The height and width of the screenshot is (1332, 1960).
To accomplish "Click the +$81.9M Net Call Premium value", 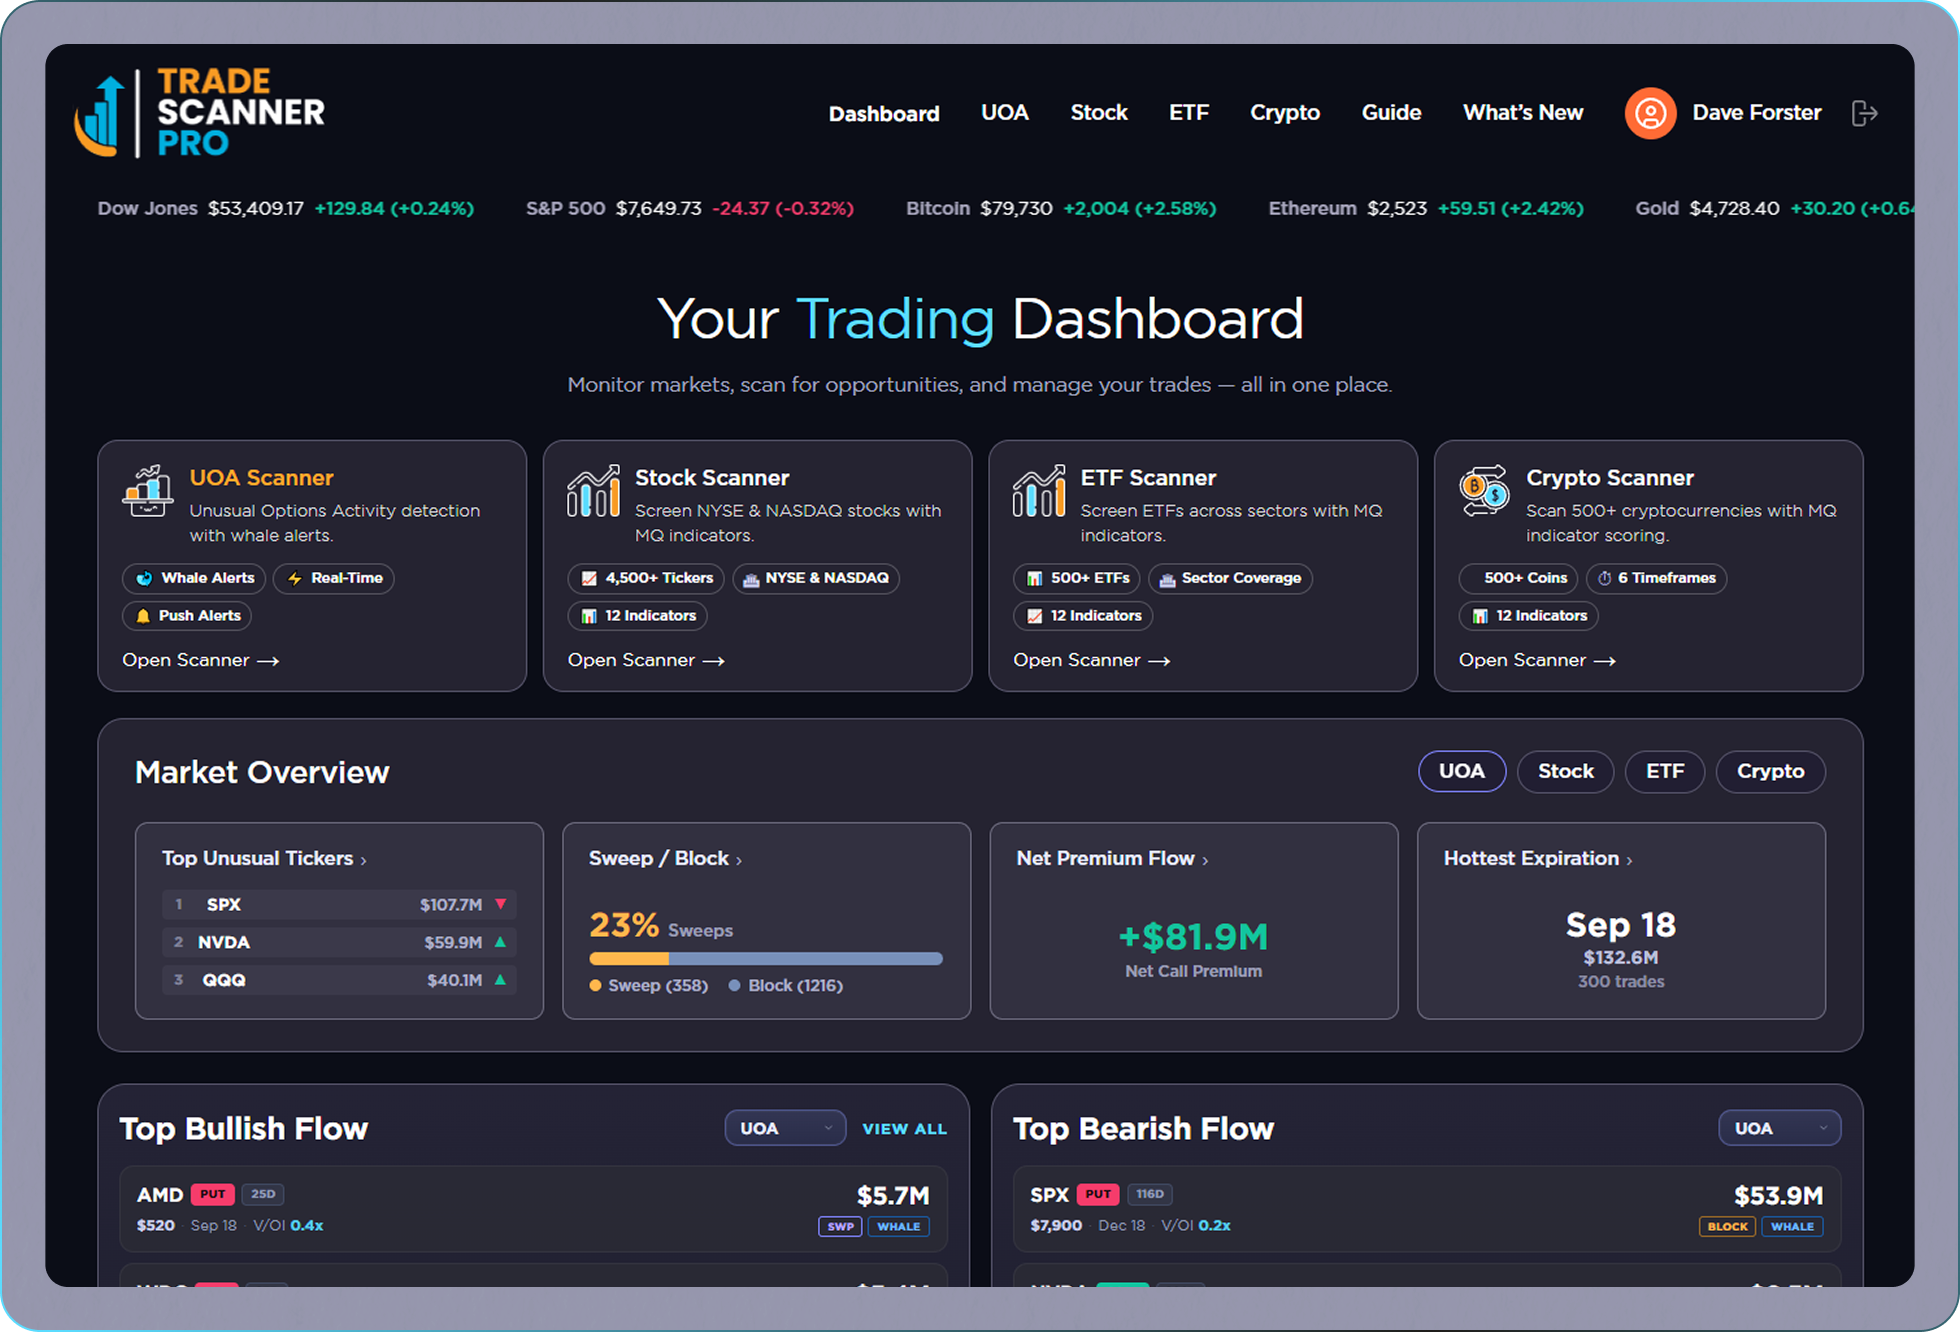I will tap(1193, 937).
